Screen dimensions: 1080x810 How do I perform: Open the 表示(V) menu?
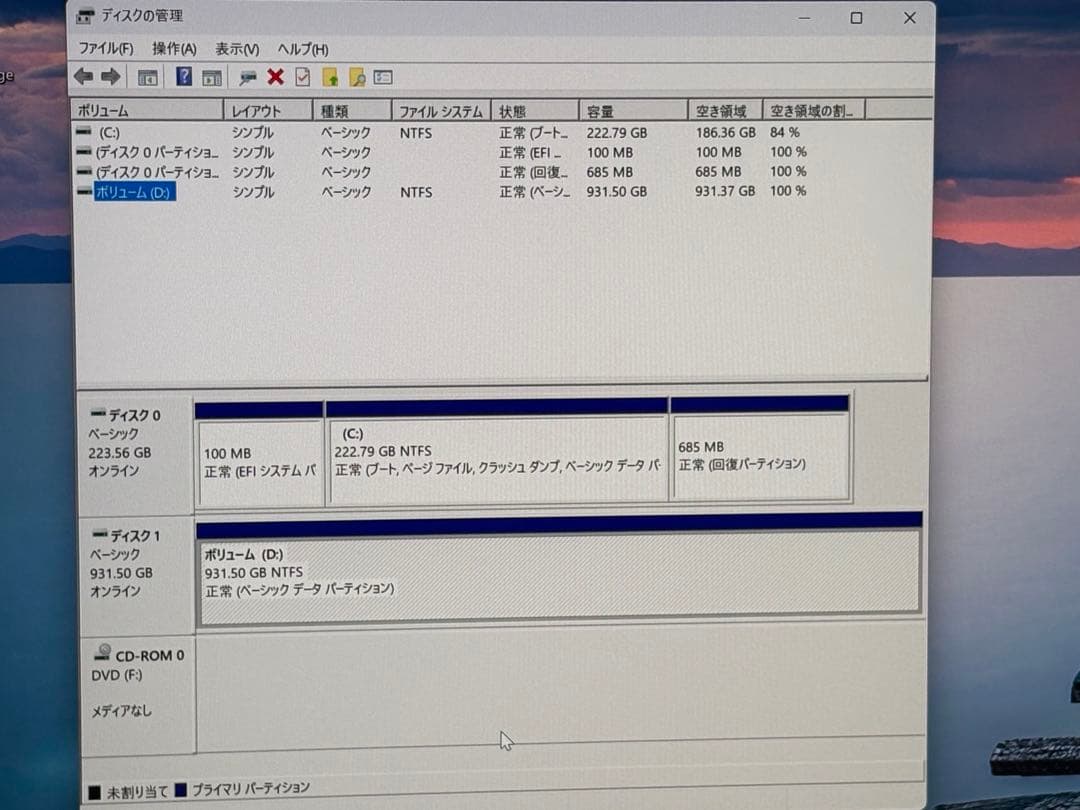tap(234, 48)
